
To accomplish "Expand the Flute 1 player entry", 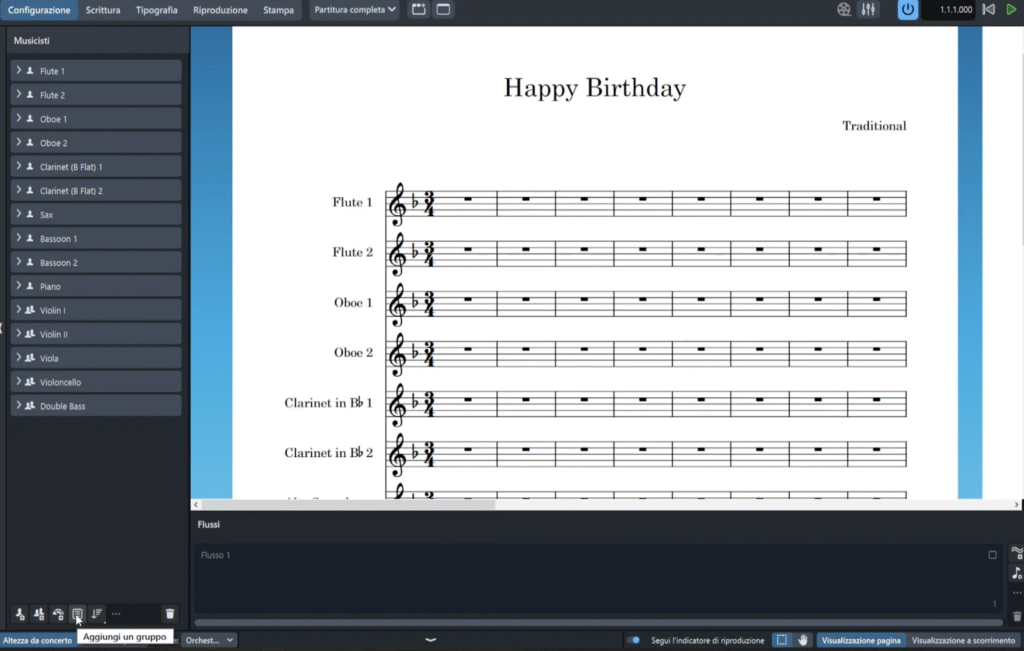I will (19, 71).
